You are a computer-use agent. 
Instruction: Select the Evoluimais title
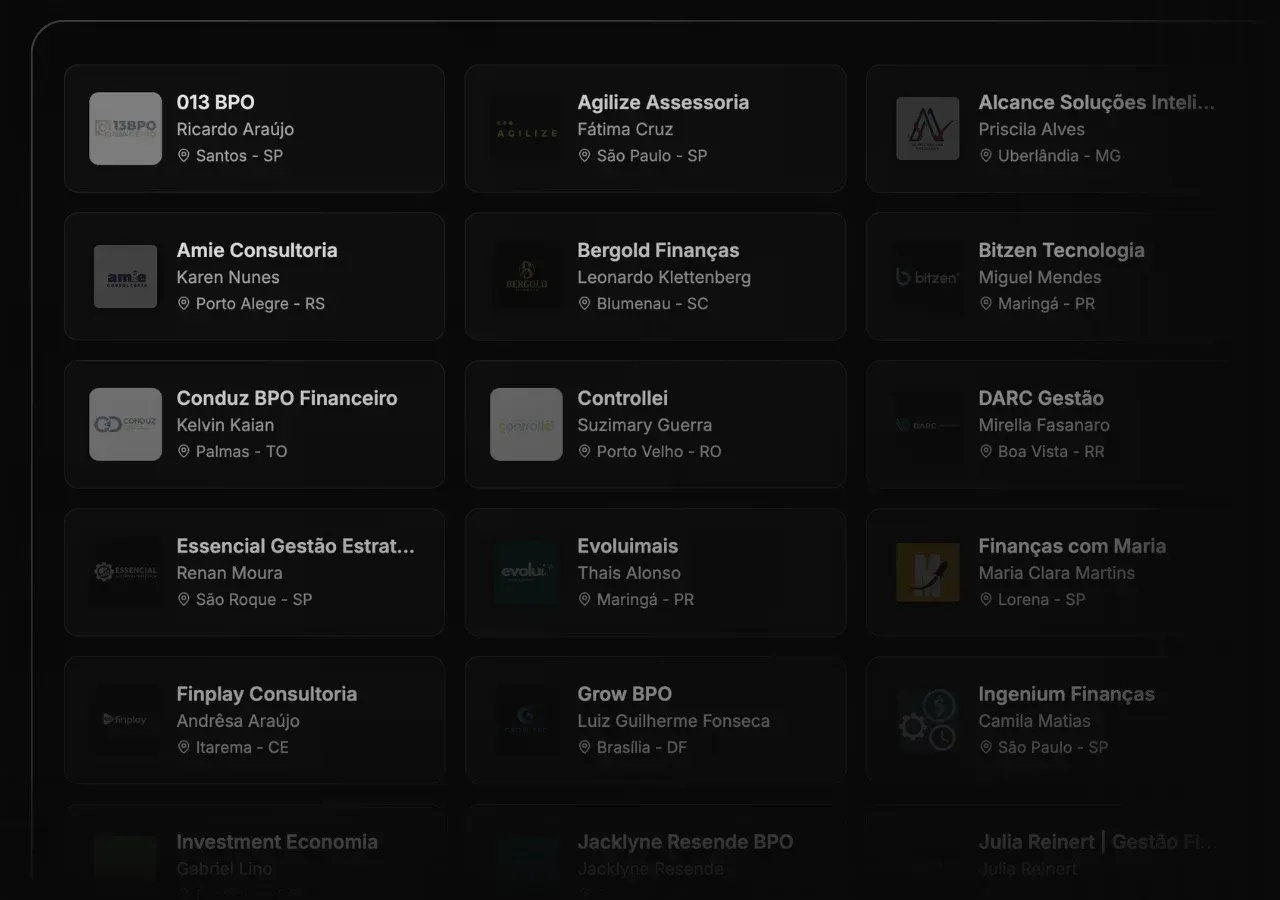tap(628, 546)
